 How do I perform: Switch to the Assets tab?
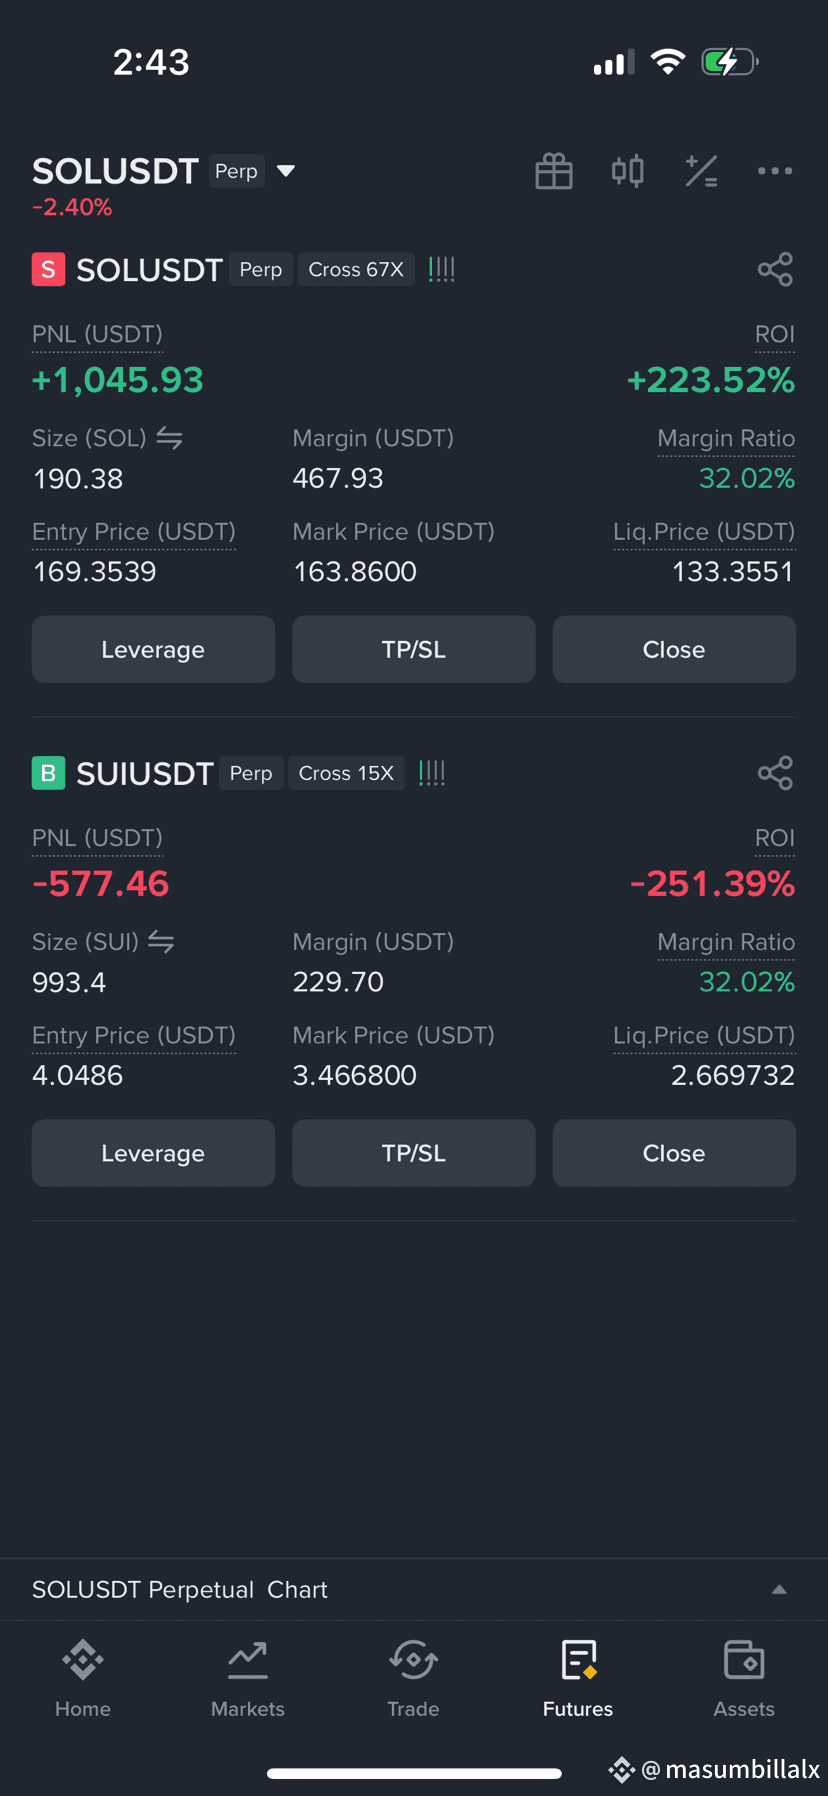click(x=744, y=1679)
